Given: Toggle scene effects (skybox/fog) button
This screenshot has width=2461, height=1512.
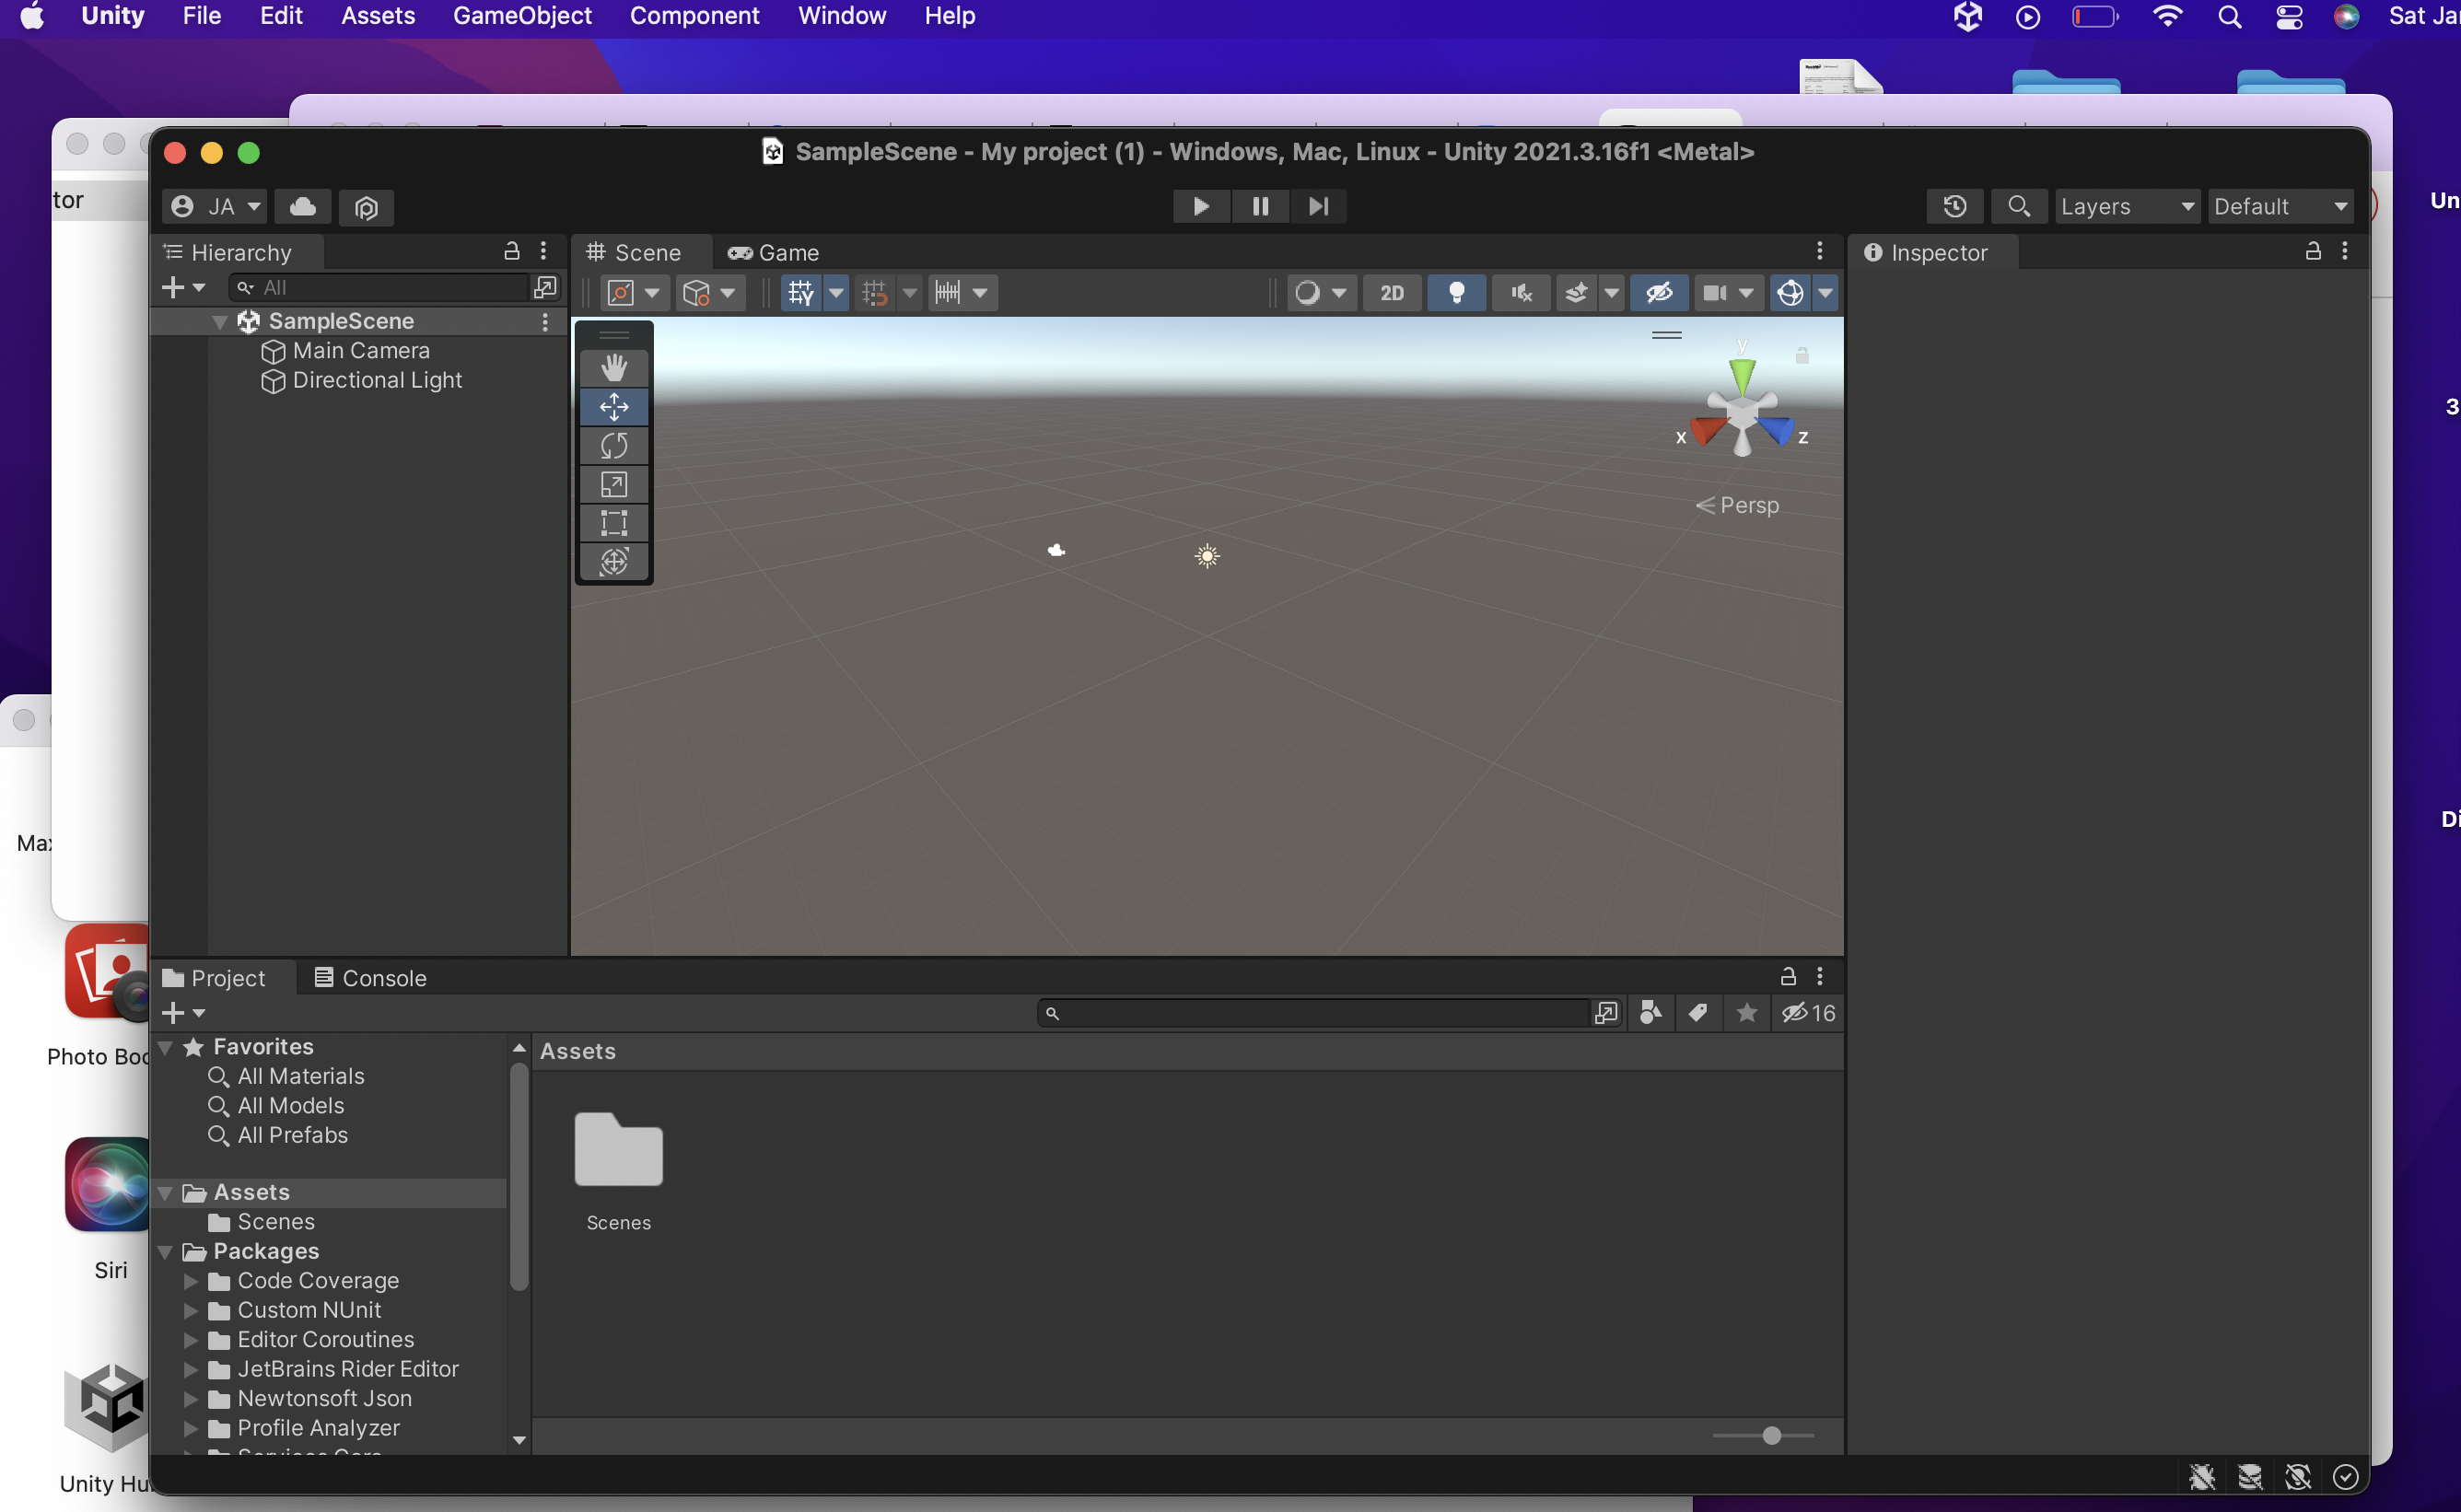Looking at the screenshot, I should pos(1576,293).
